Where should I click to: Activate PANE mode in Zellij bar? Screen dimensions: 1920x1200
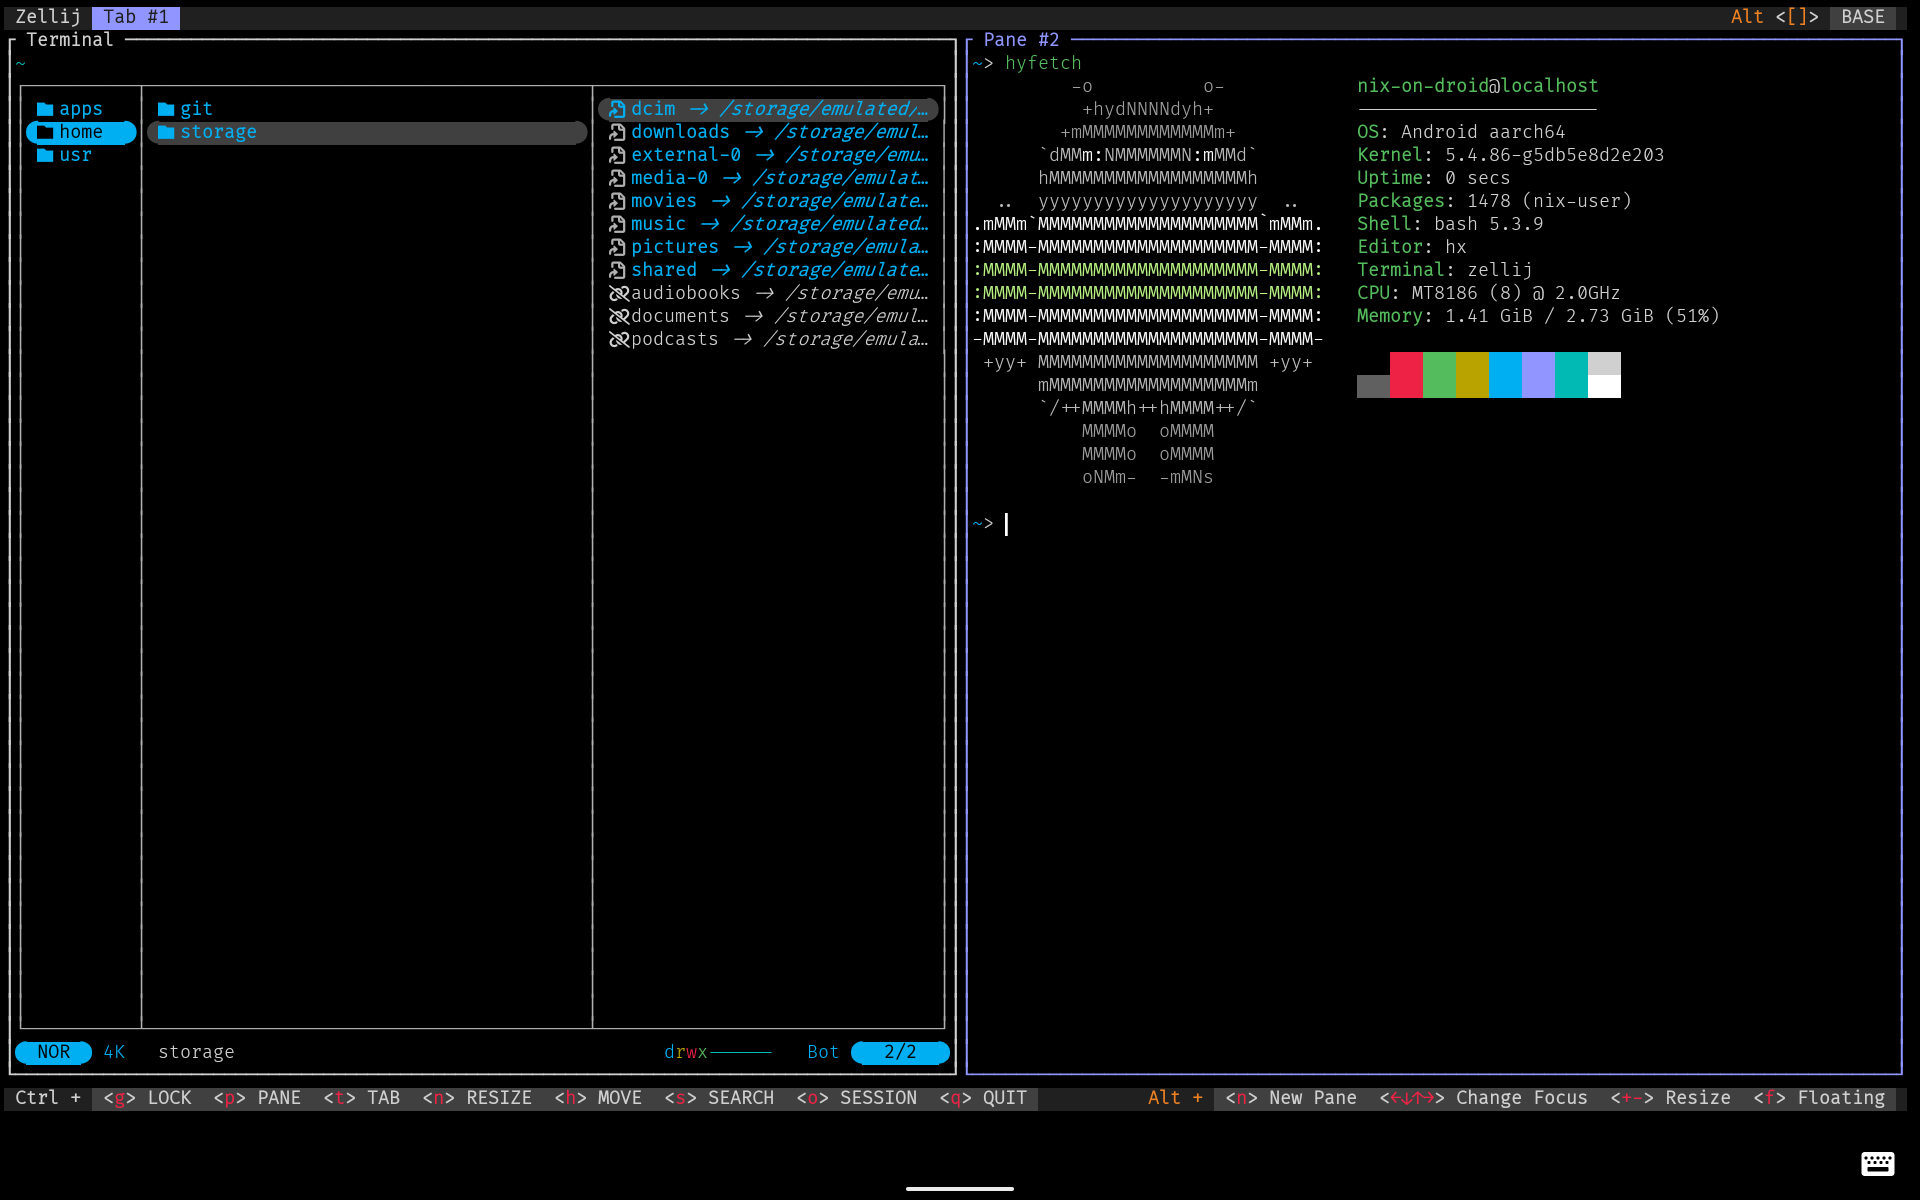click(257, 1098)
